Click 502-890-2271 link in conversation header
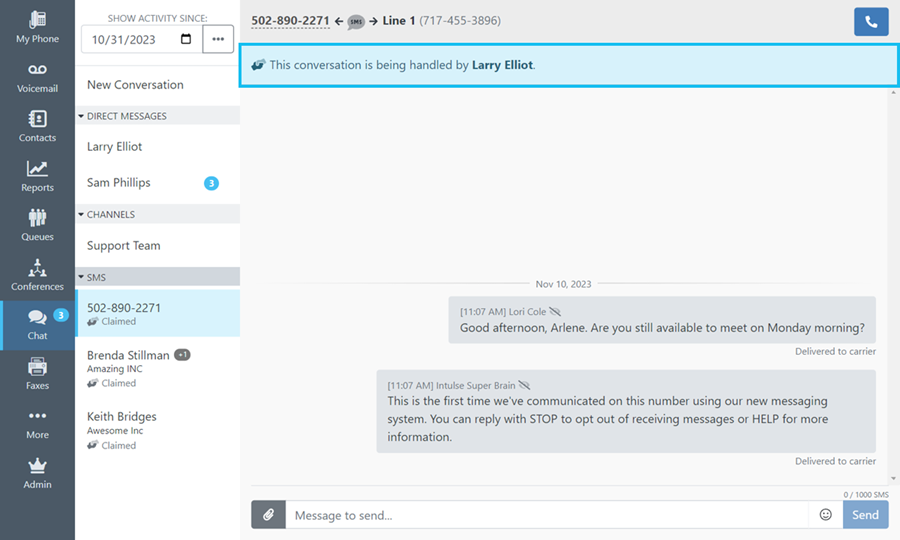This screenshot has height=540, width=900. [290, 21]
